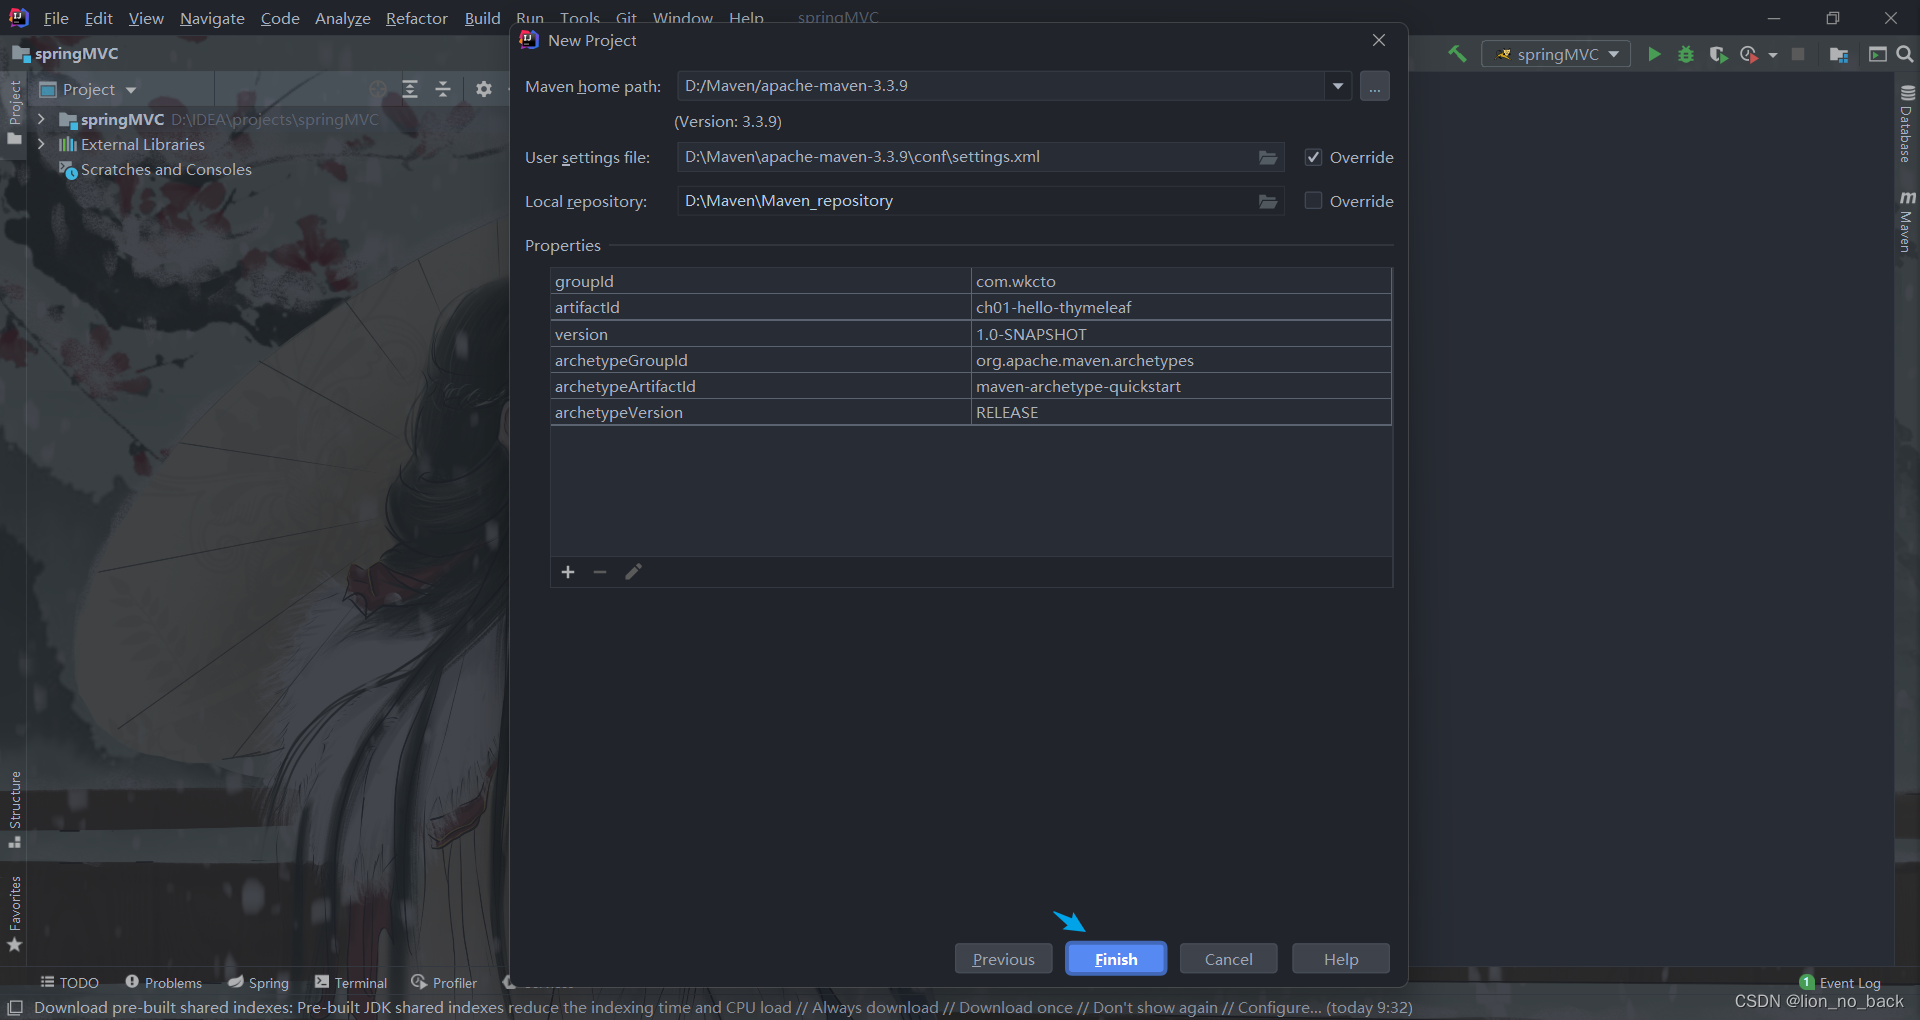Select Scratches and Consoles tree item
The image size is (1920, 1020).
click(155, 170)
